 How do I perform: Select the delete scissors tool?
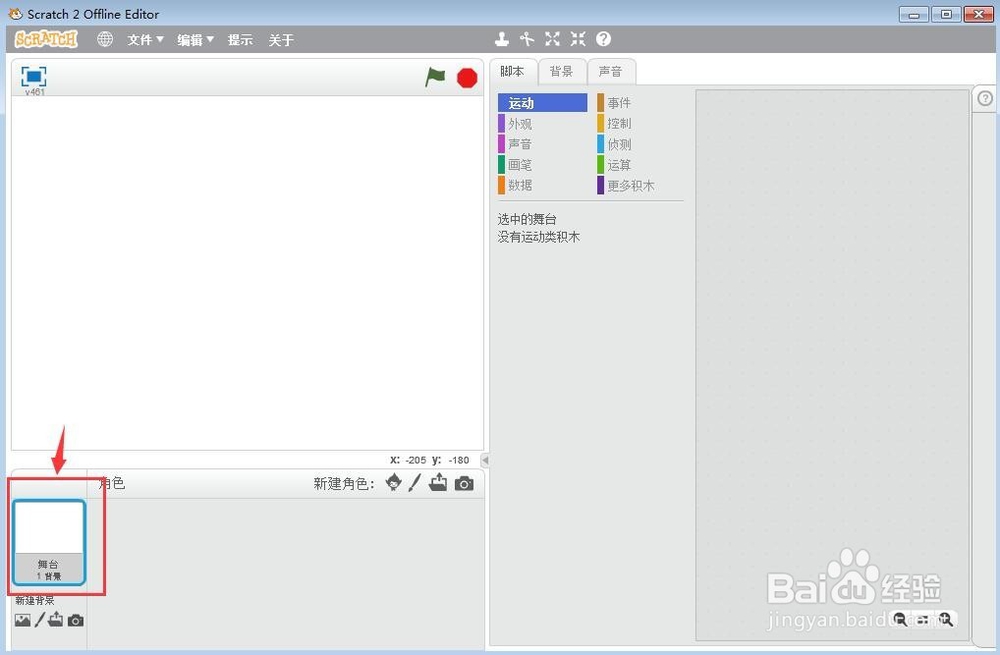point(527,40)
